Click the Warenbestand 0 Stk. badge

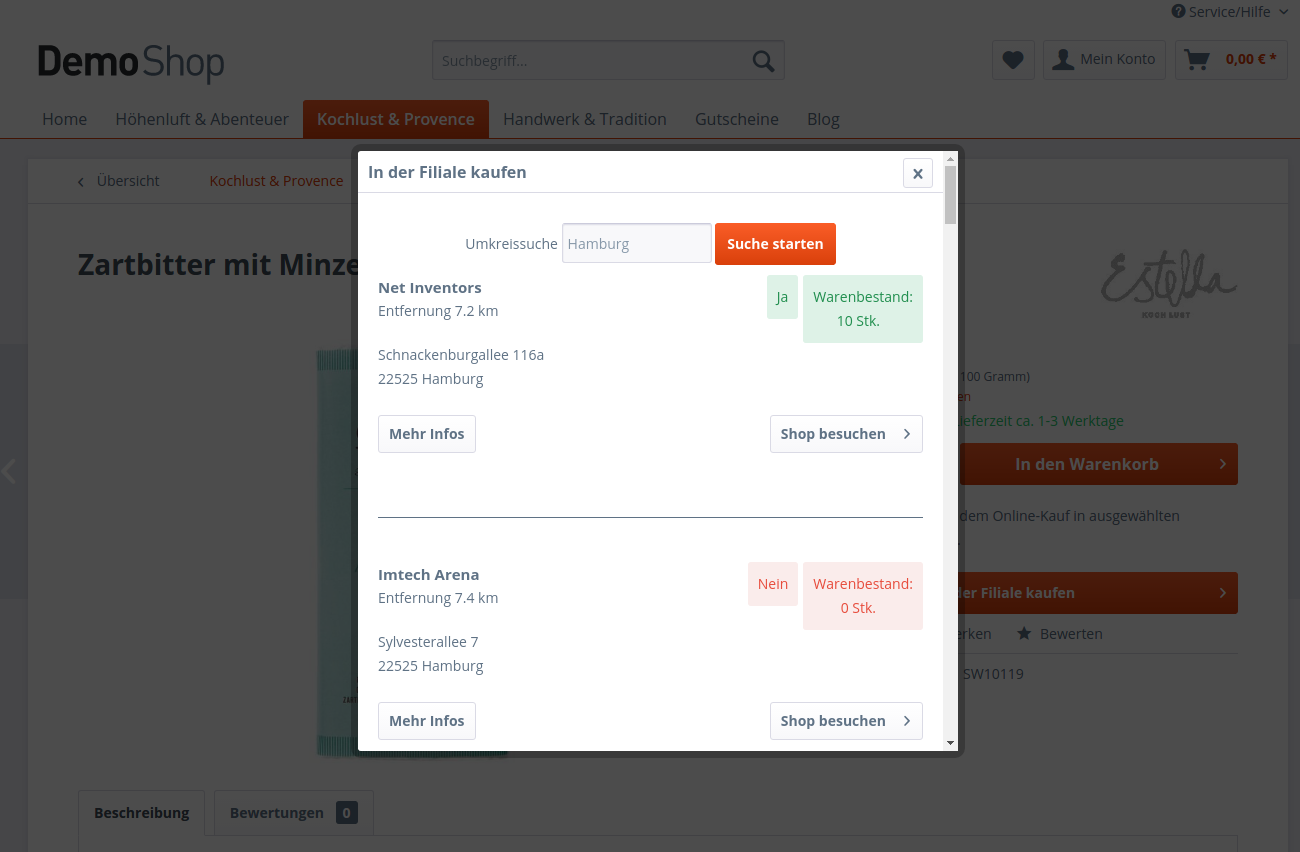point(863,596)
